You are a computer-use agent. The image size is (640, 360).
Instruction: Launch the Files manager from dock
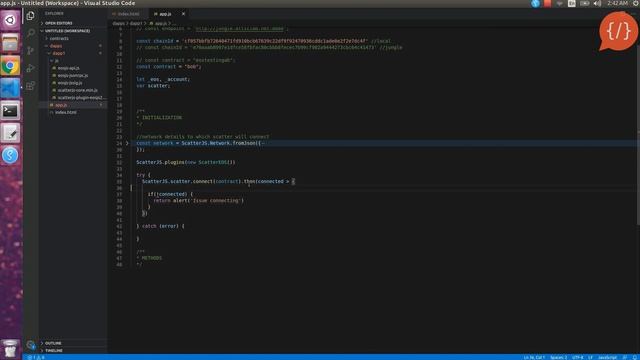pos(10,42)
